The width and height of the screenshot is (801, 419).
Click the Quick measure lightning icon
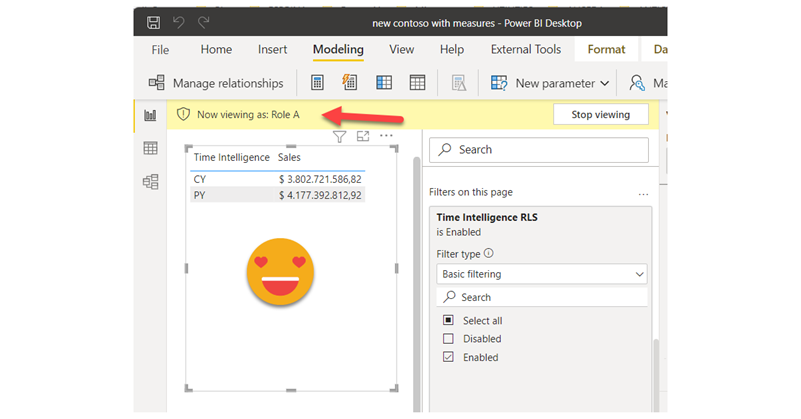click(x=349, y=83)
